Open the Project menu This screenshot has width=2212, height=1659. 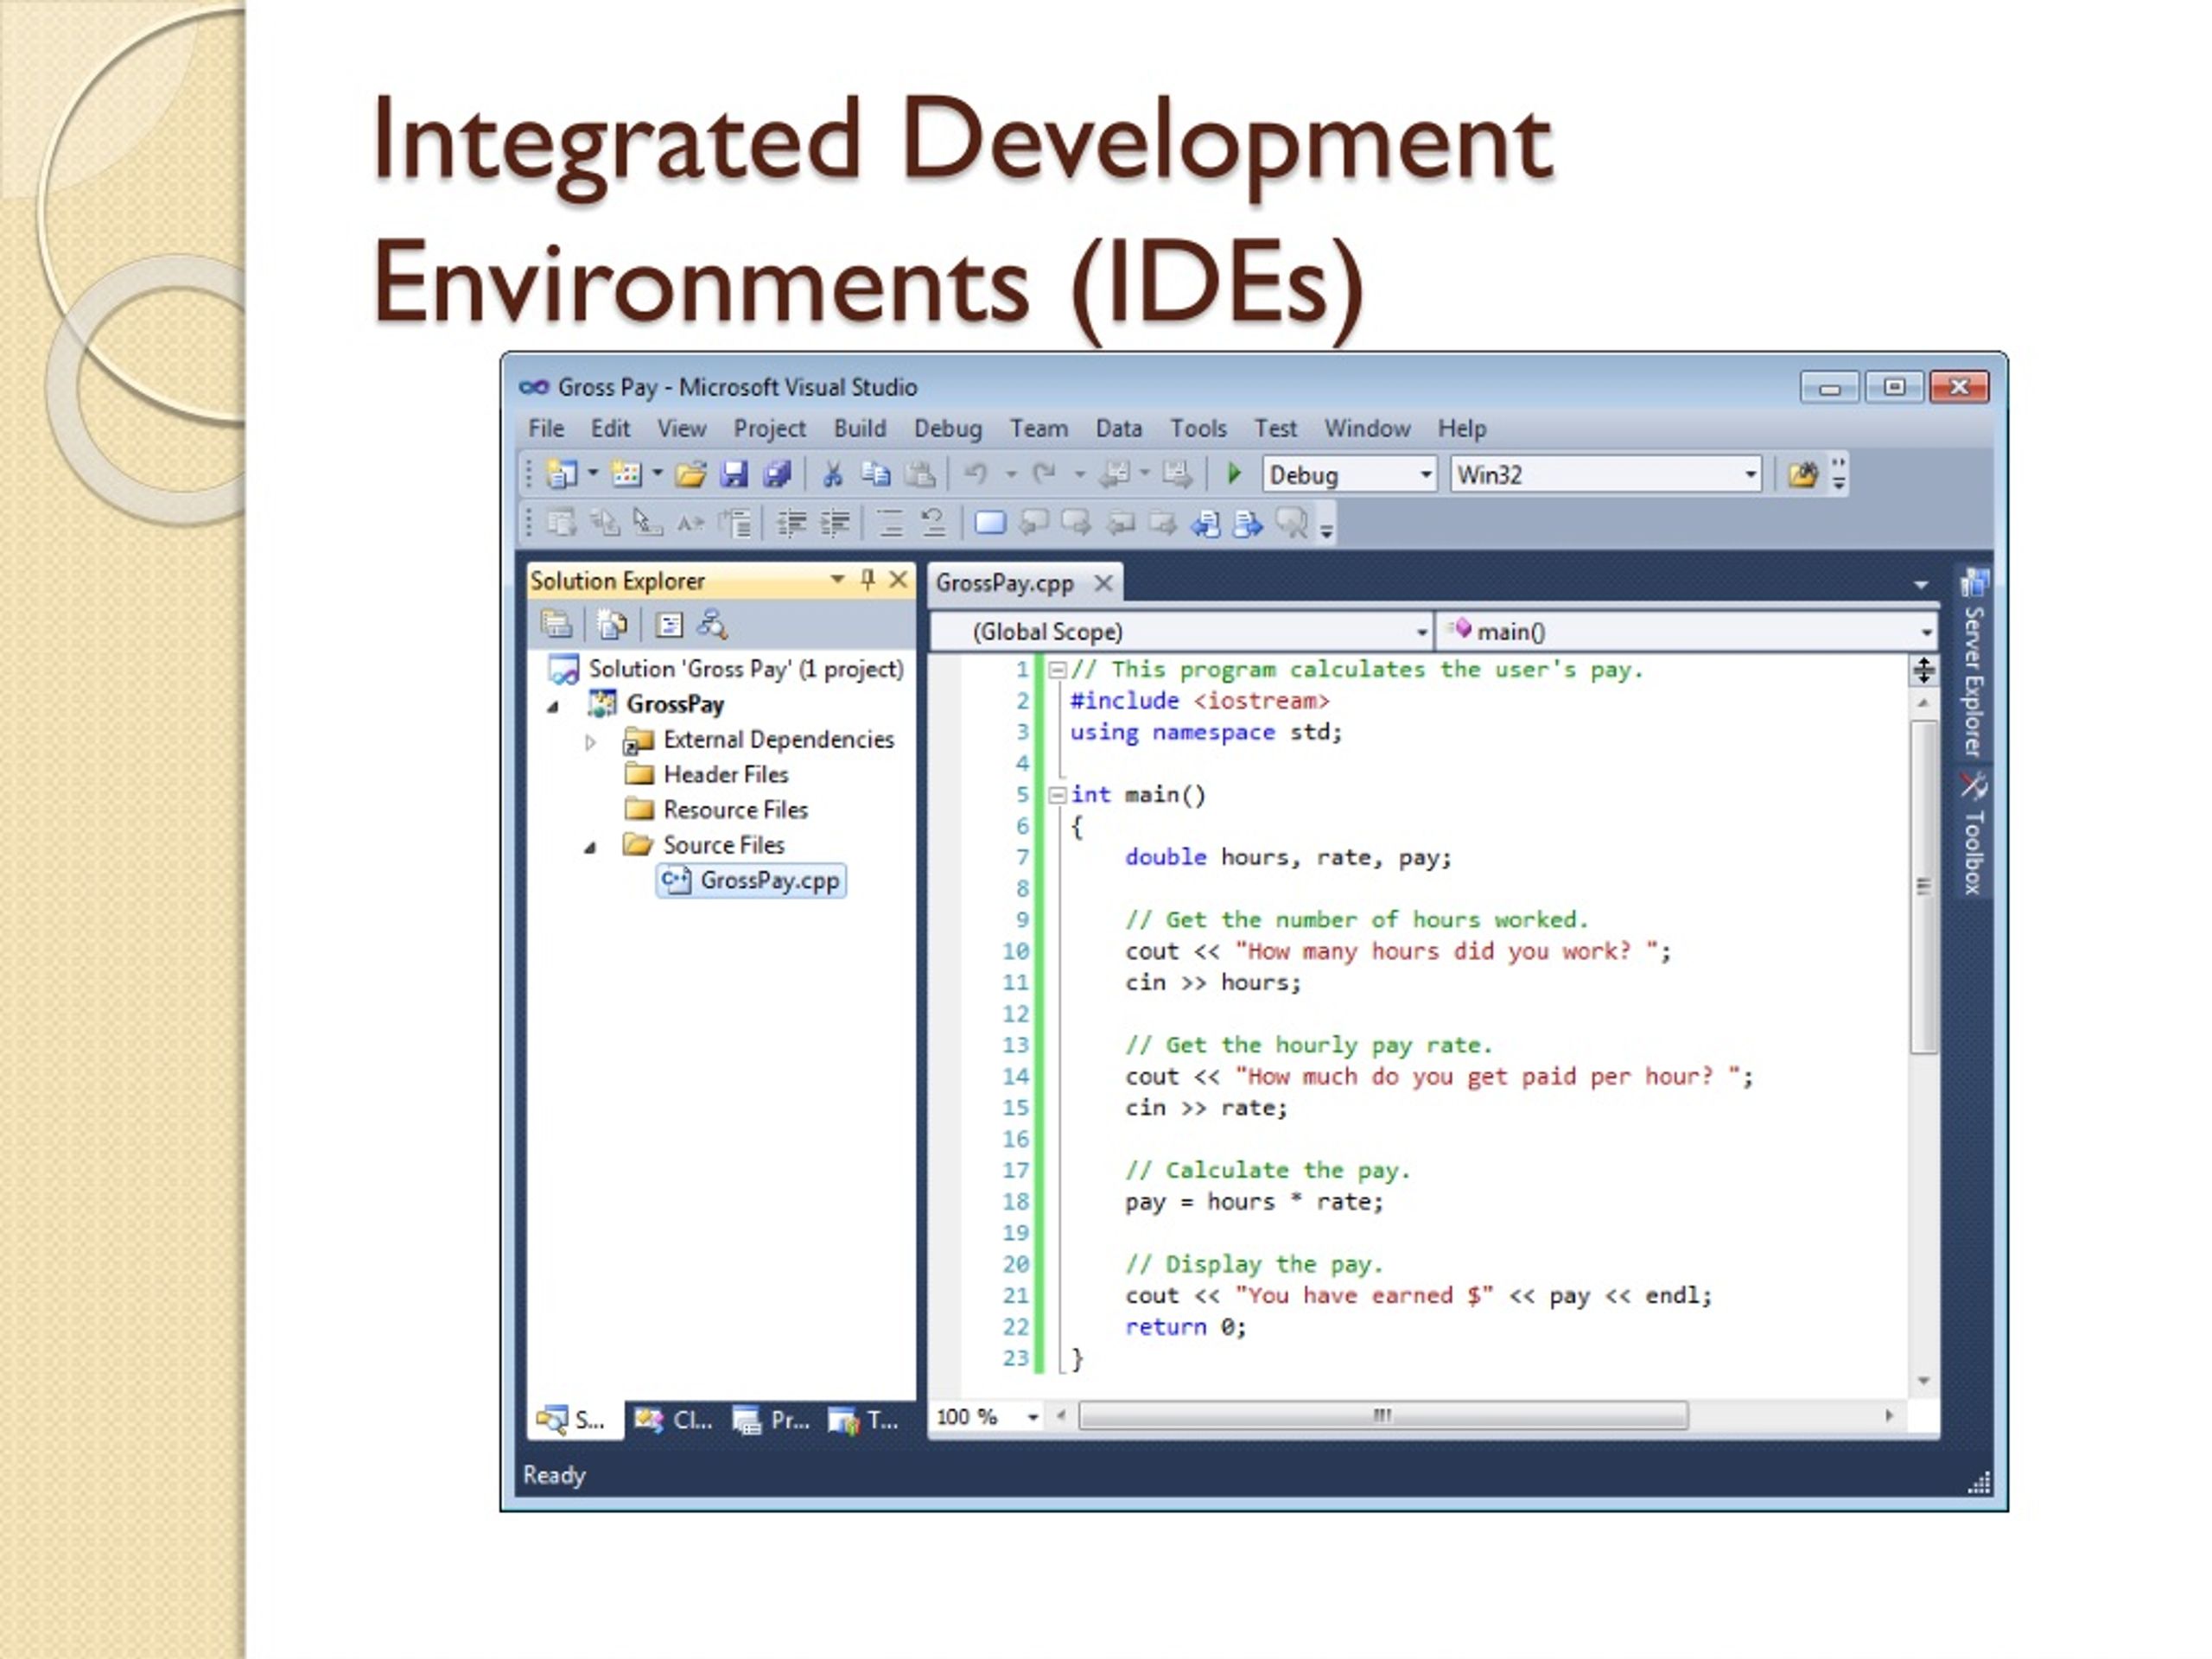point(769,429)
